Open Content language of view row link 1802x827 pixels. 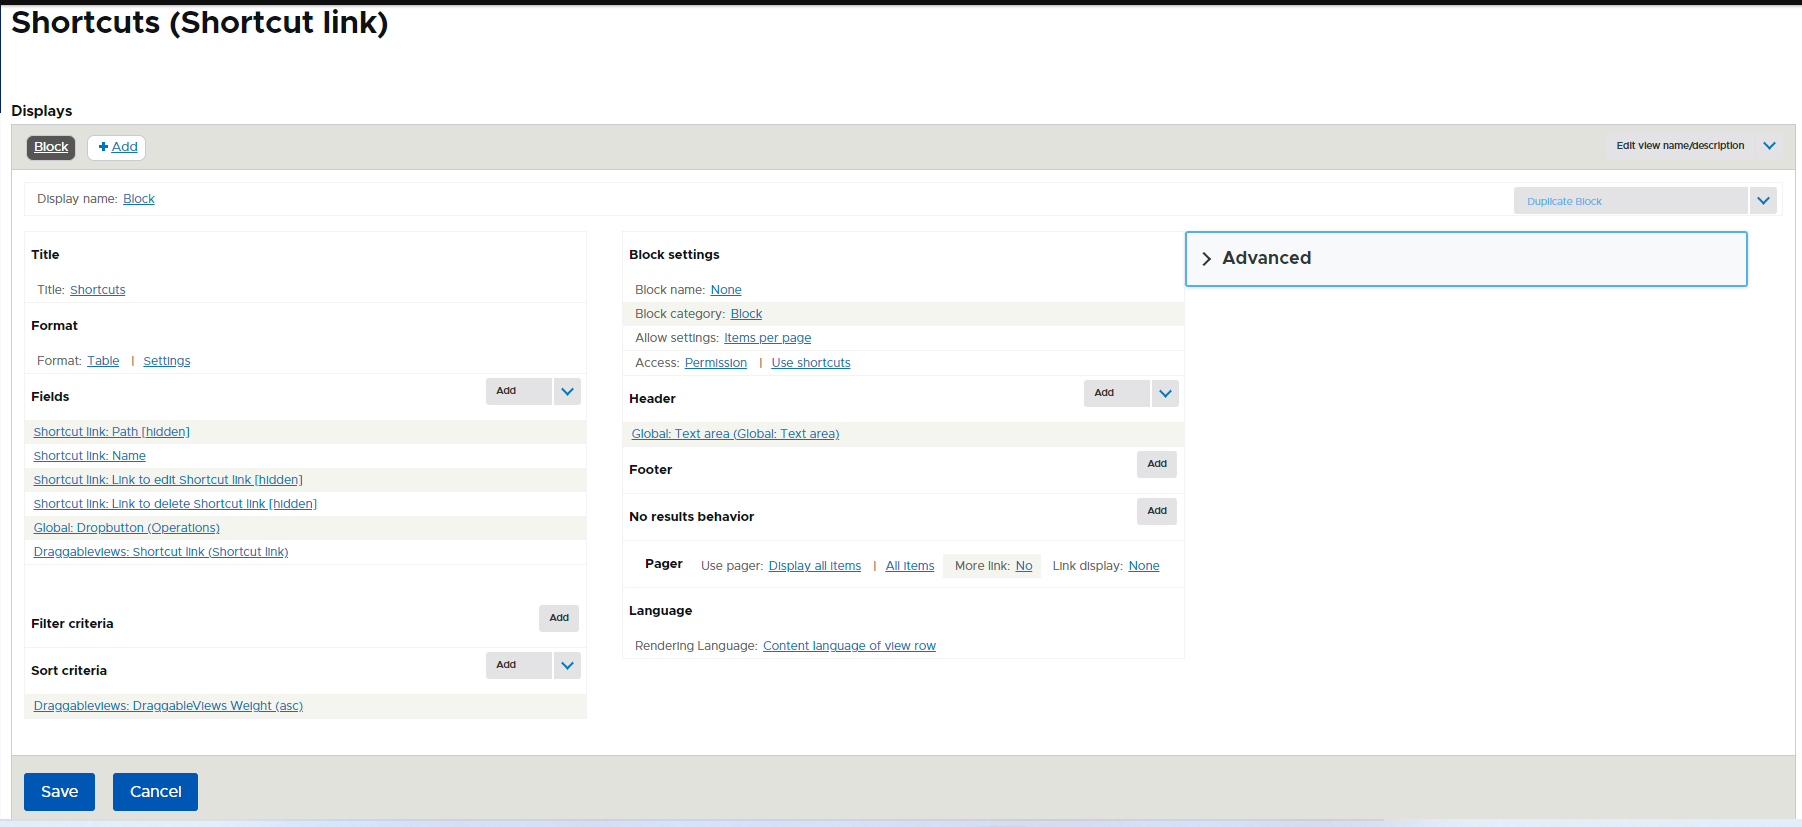pyautogui.click(x=849, y=646)
